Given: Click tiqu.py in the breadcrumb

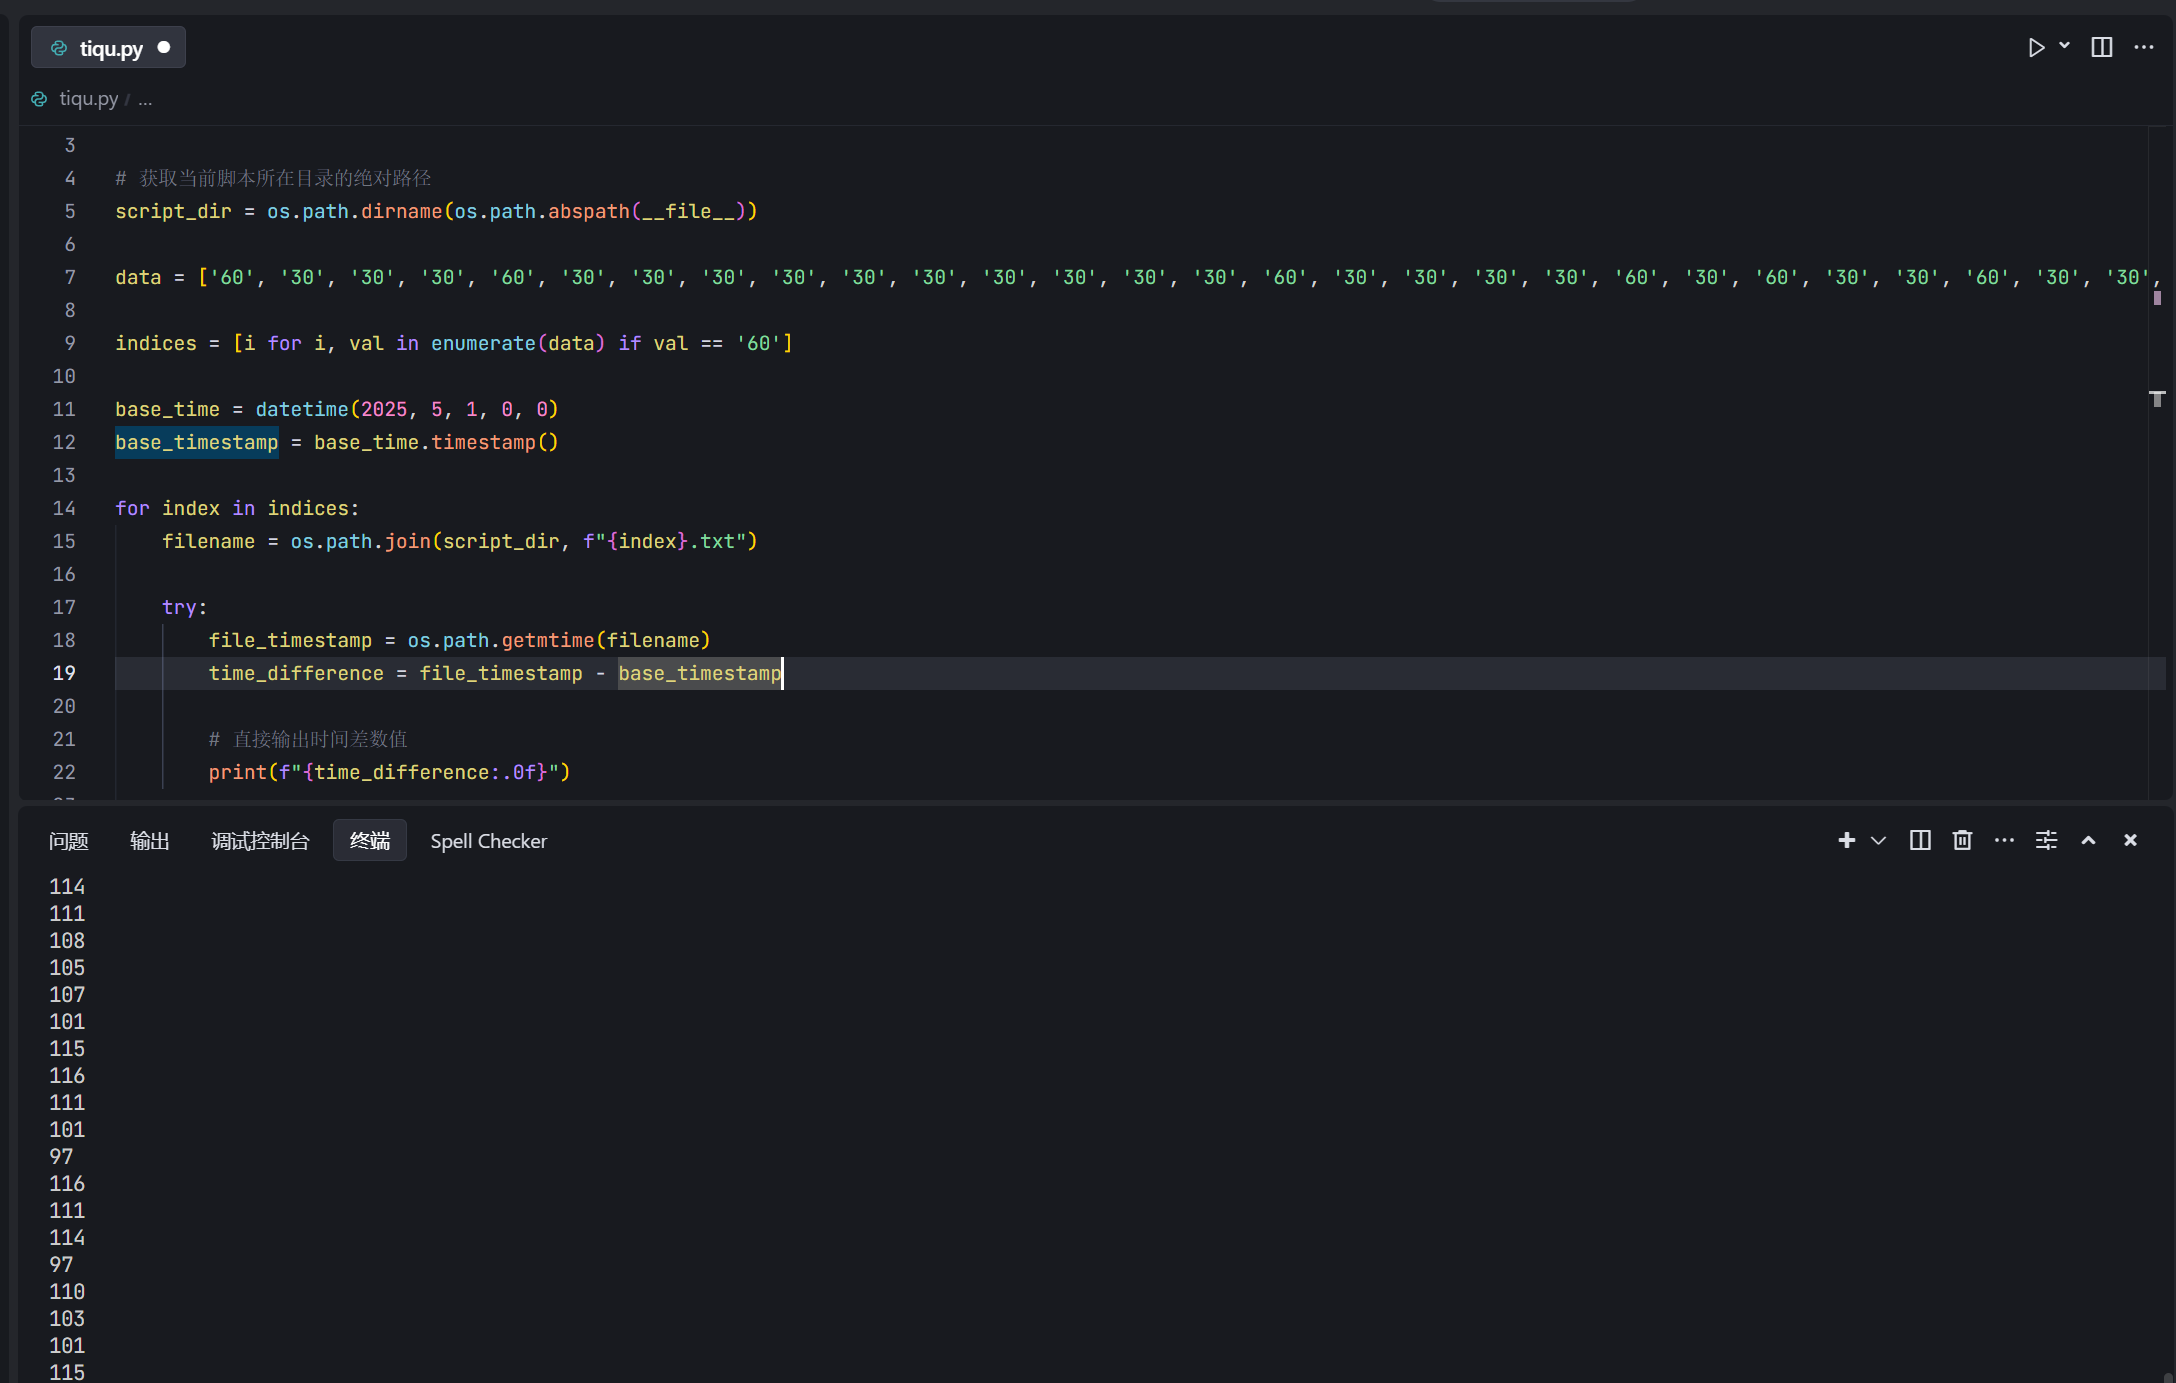Looking at the screenshot, I should [x=88, y=98].
